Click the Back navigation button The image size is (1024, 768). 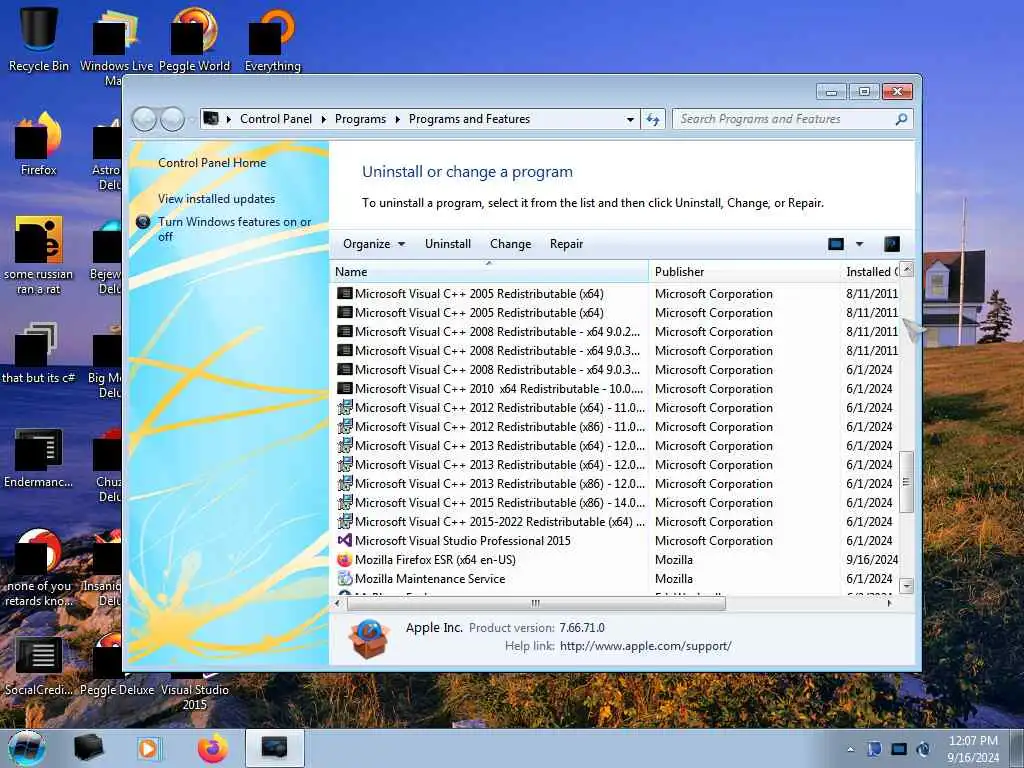(144, 120)
